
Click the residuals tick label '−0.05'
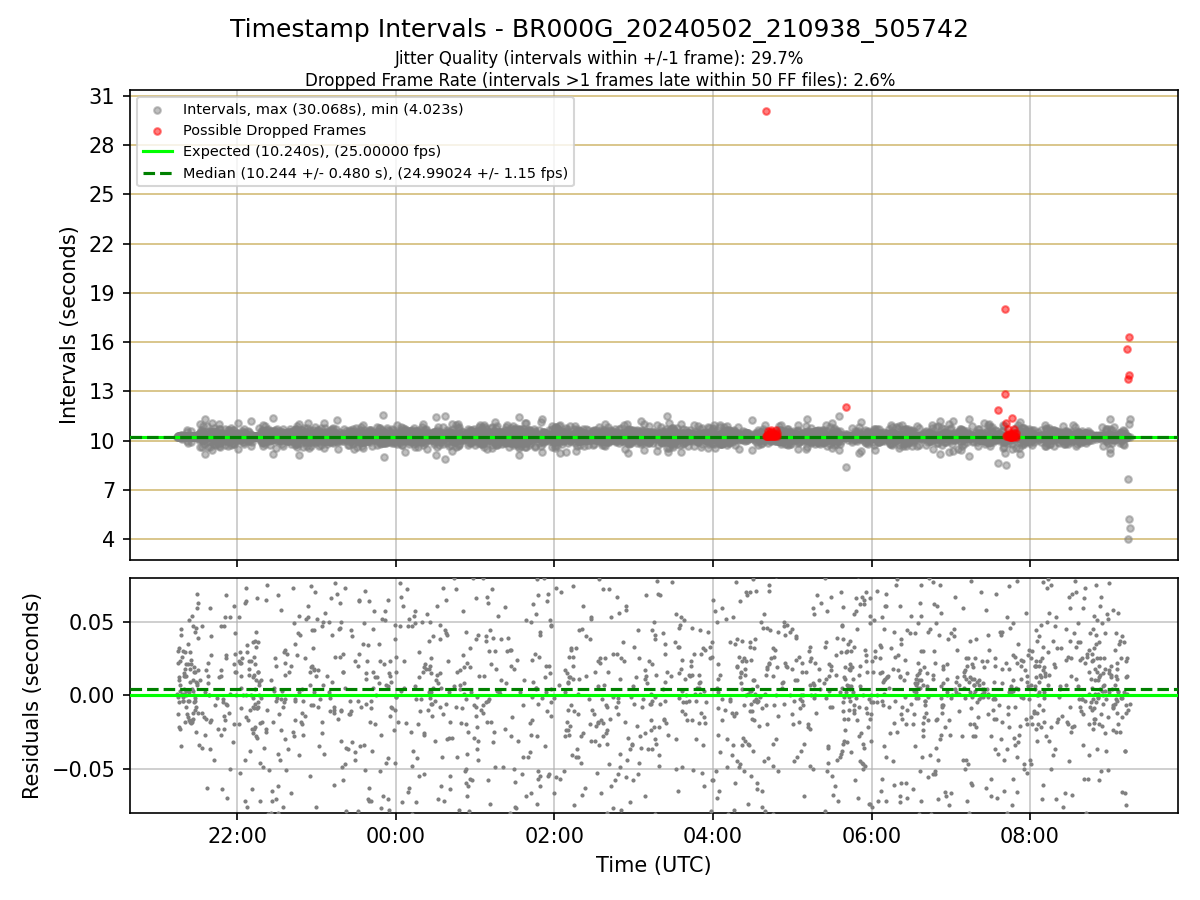85,769
